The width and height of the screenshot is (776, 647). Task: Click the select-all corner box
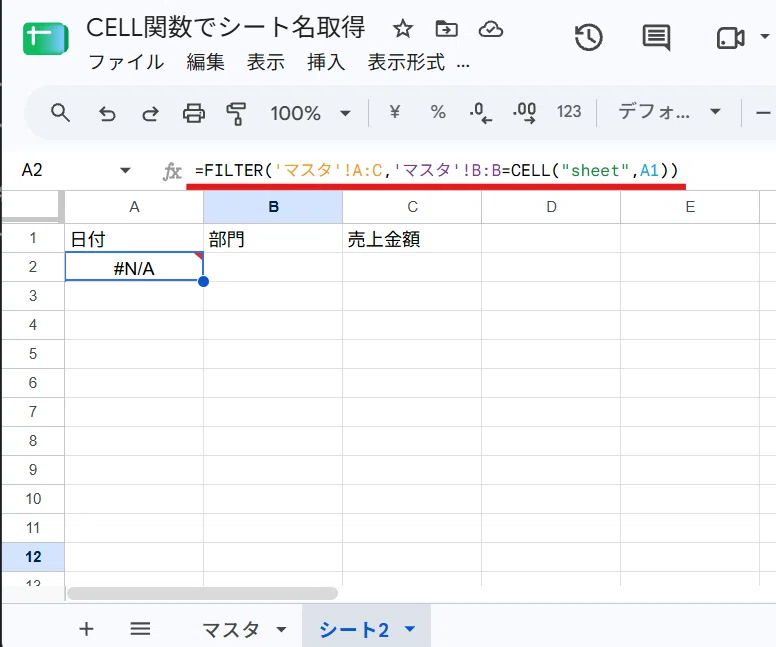(x=33, y=207)
